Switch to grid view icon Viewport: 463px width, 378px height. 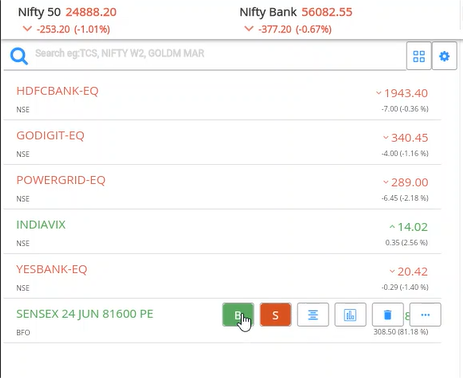[419, 56]
